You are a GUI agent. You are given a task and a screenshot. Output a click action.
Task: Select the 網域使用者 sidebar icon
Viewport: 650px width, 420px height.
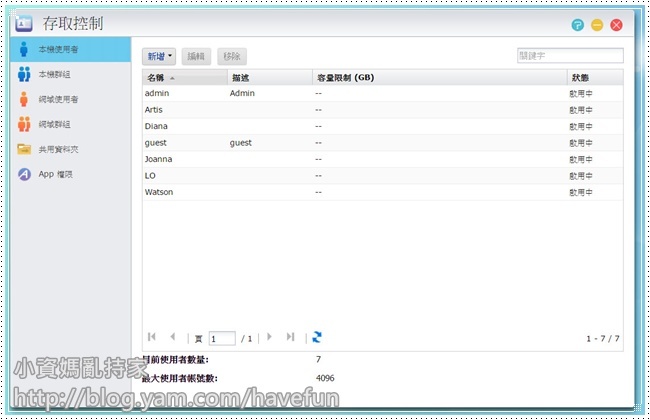24,99
